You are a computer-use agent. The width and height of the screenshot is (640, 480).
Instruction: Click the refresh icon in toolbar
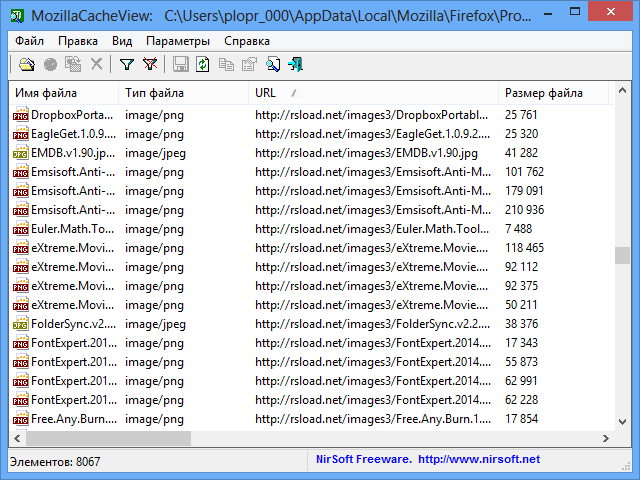(x=203, y=65)
